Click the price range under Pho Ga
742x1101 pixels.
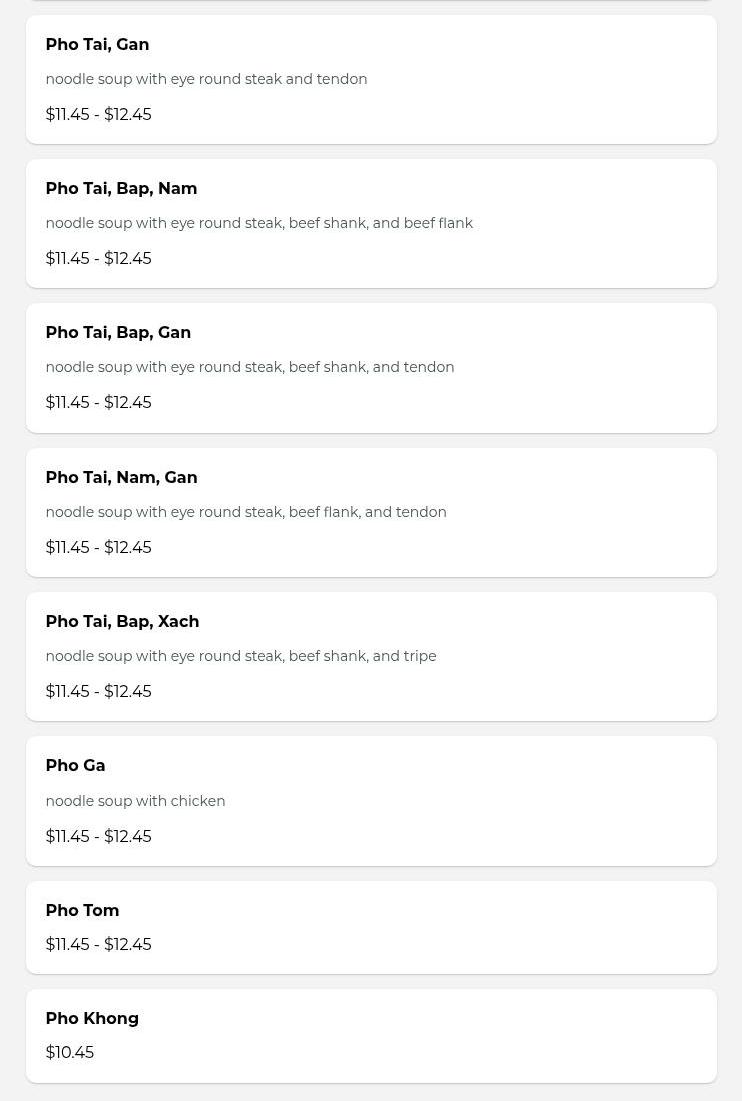point(98,836)
